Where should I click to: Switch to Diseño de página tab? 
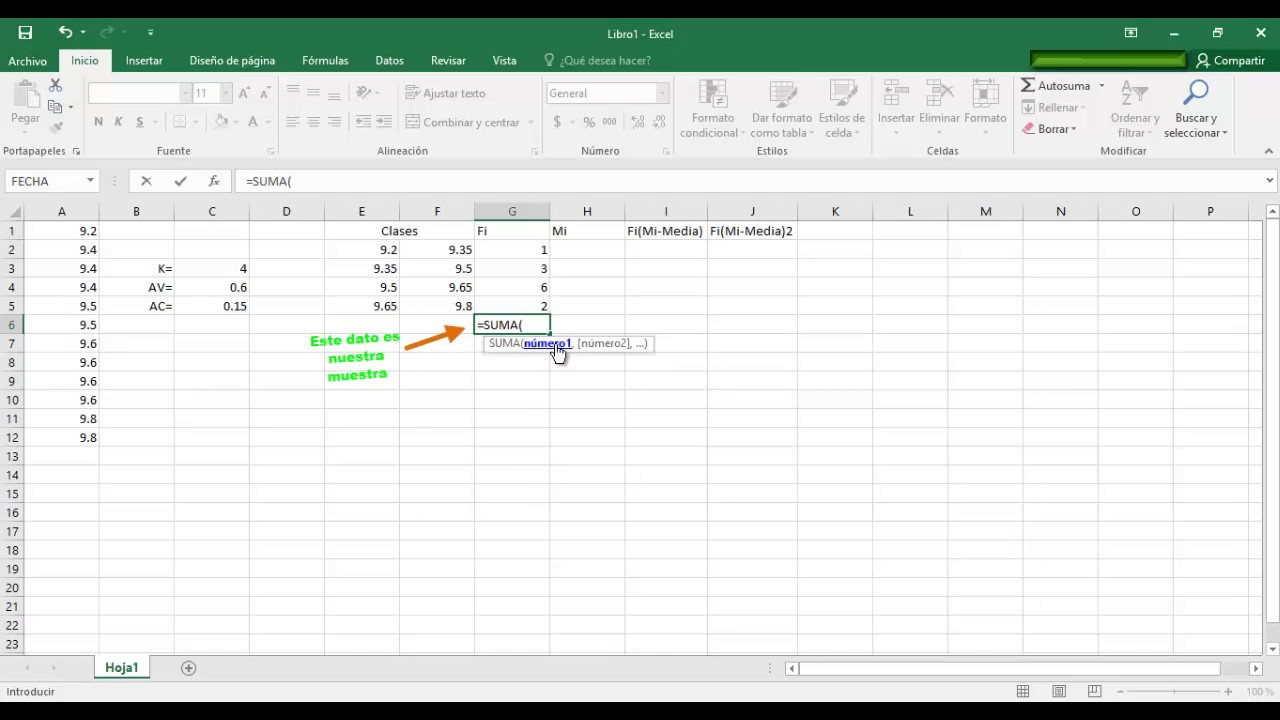click(x=232, y=61)
